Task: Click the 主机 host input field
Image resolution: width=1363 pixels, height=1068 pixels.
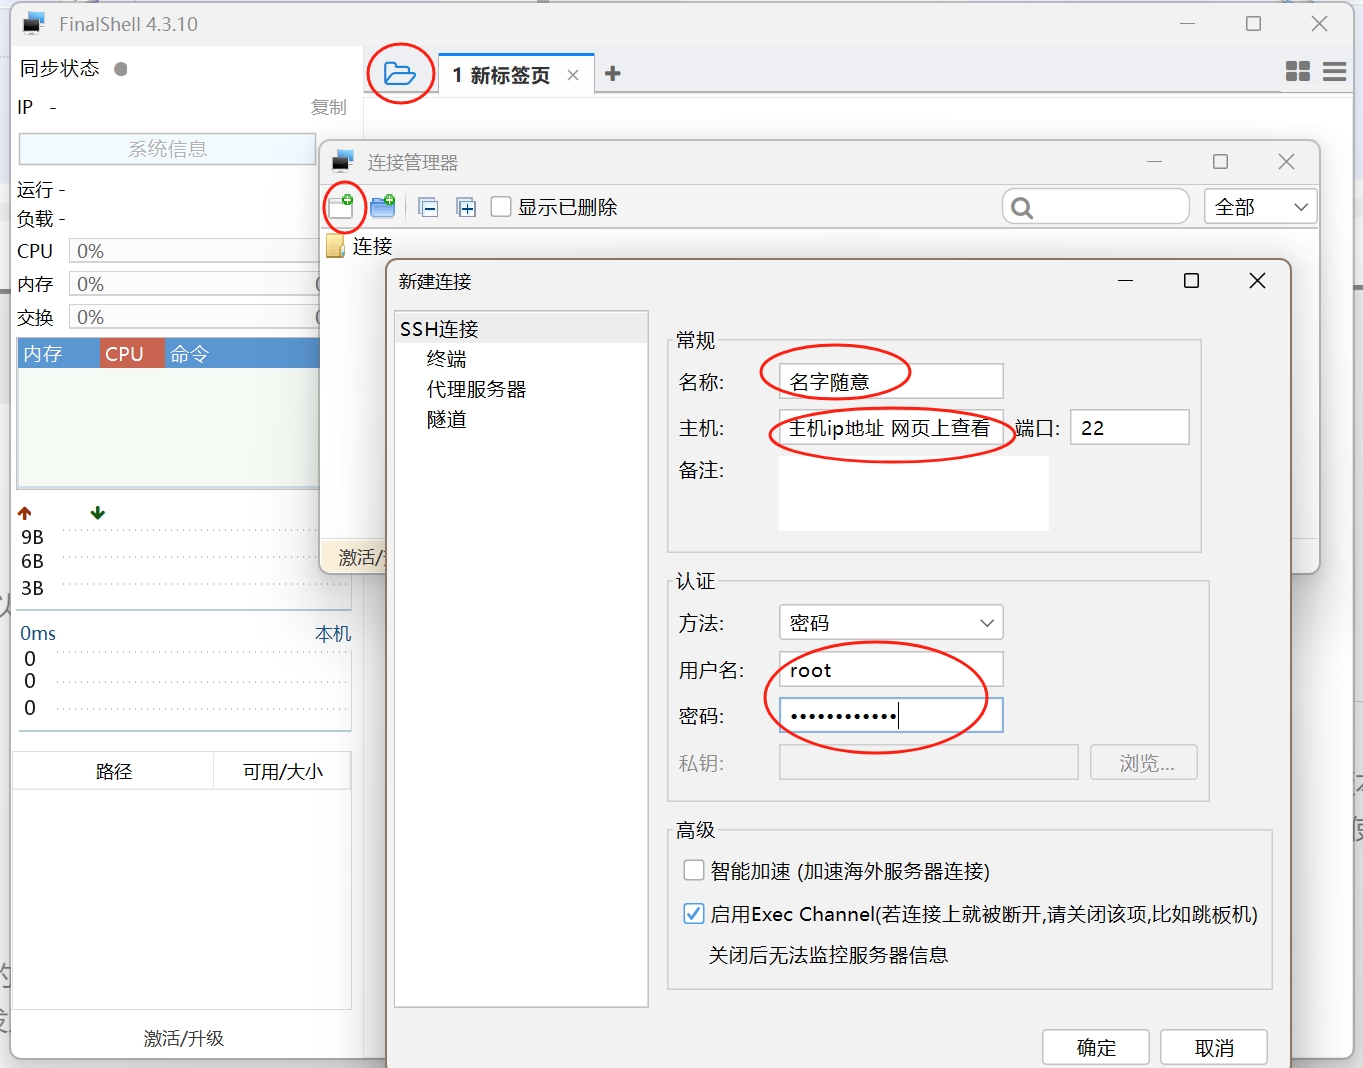Action: point(891,428)
